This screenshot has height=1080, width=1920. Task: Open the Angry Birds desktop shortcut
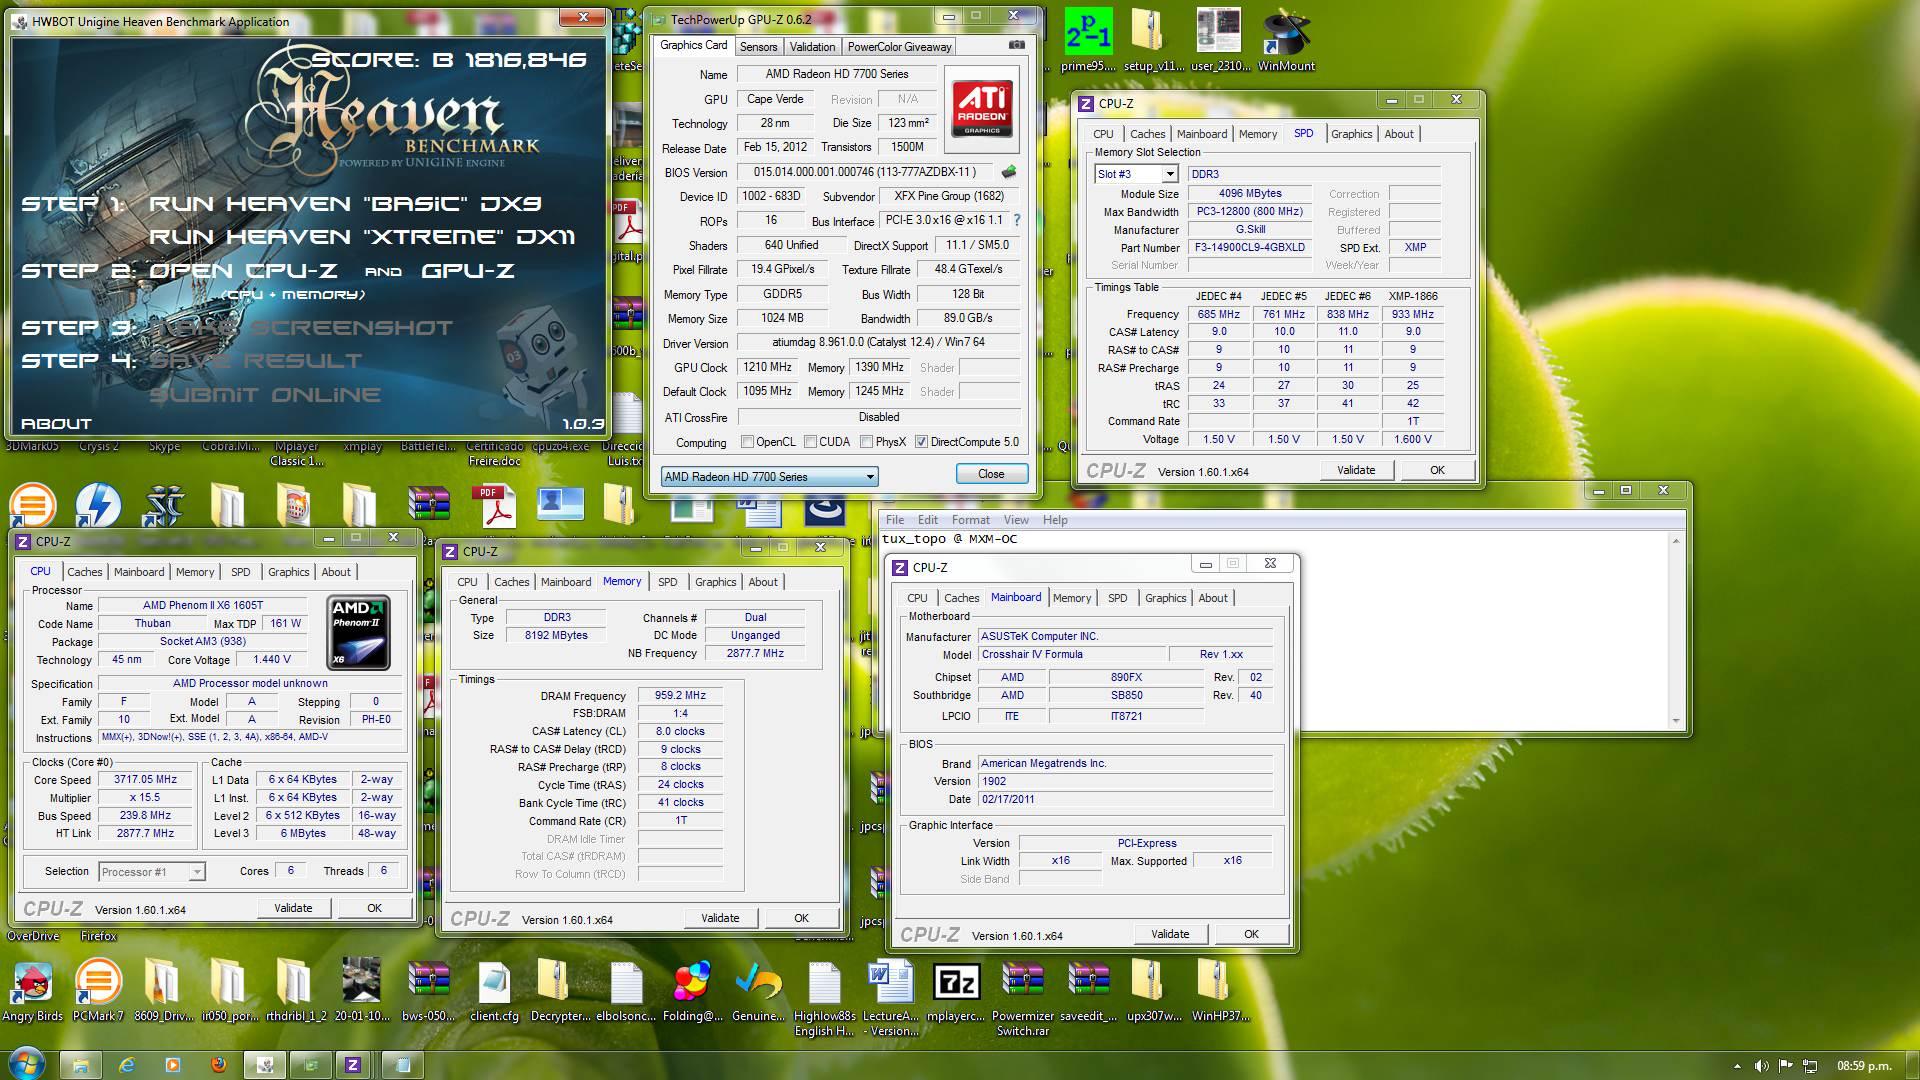coord(33,991)
